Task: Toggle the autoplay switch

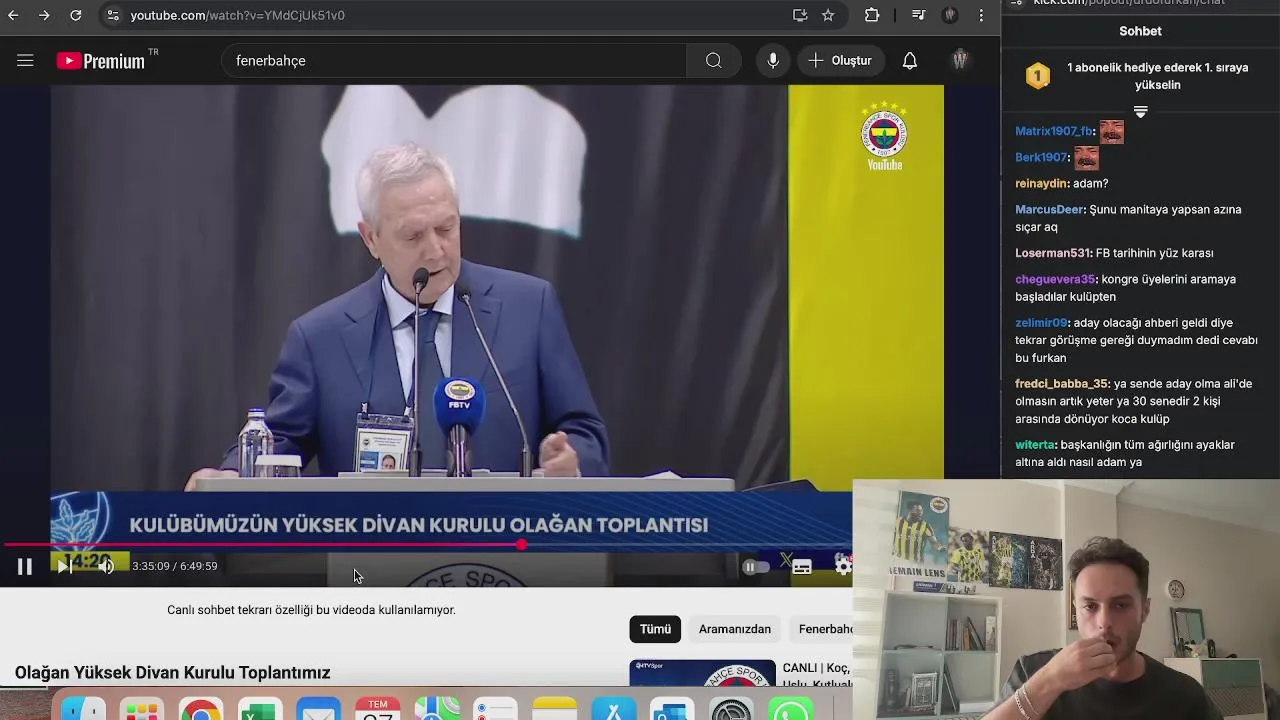Action: 756,567
